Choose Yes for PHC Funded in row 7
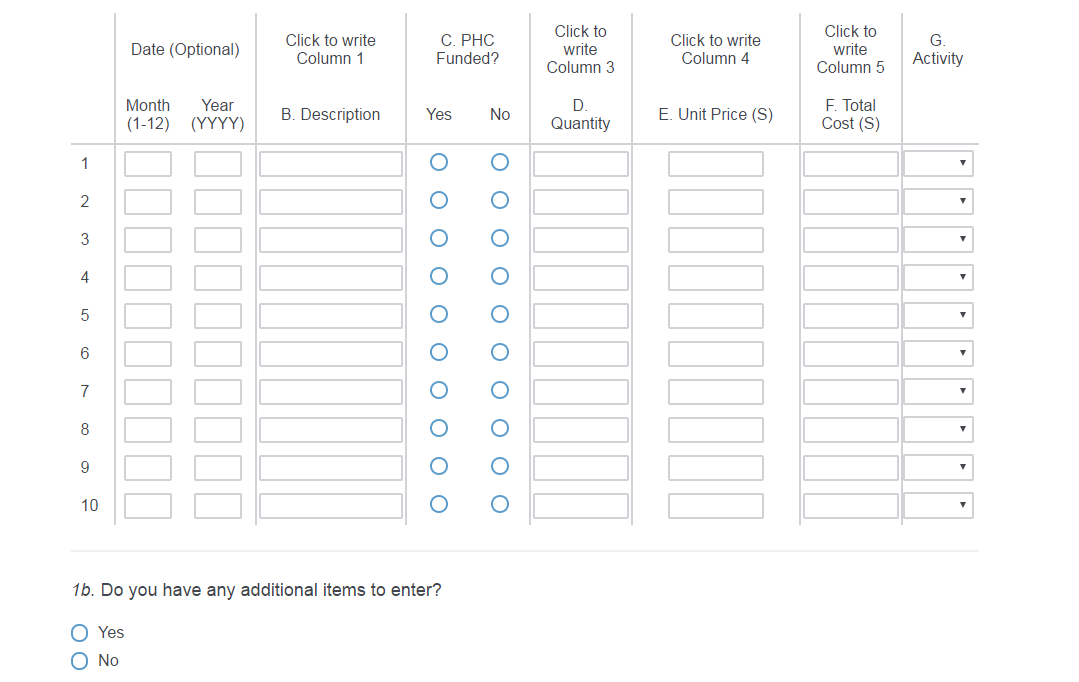The height and width of the screenshot is (682, 1079). coord(438,390)
